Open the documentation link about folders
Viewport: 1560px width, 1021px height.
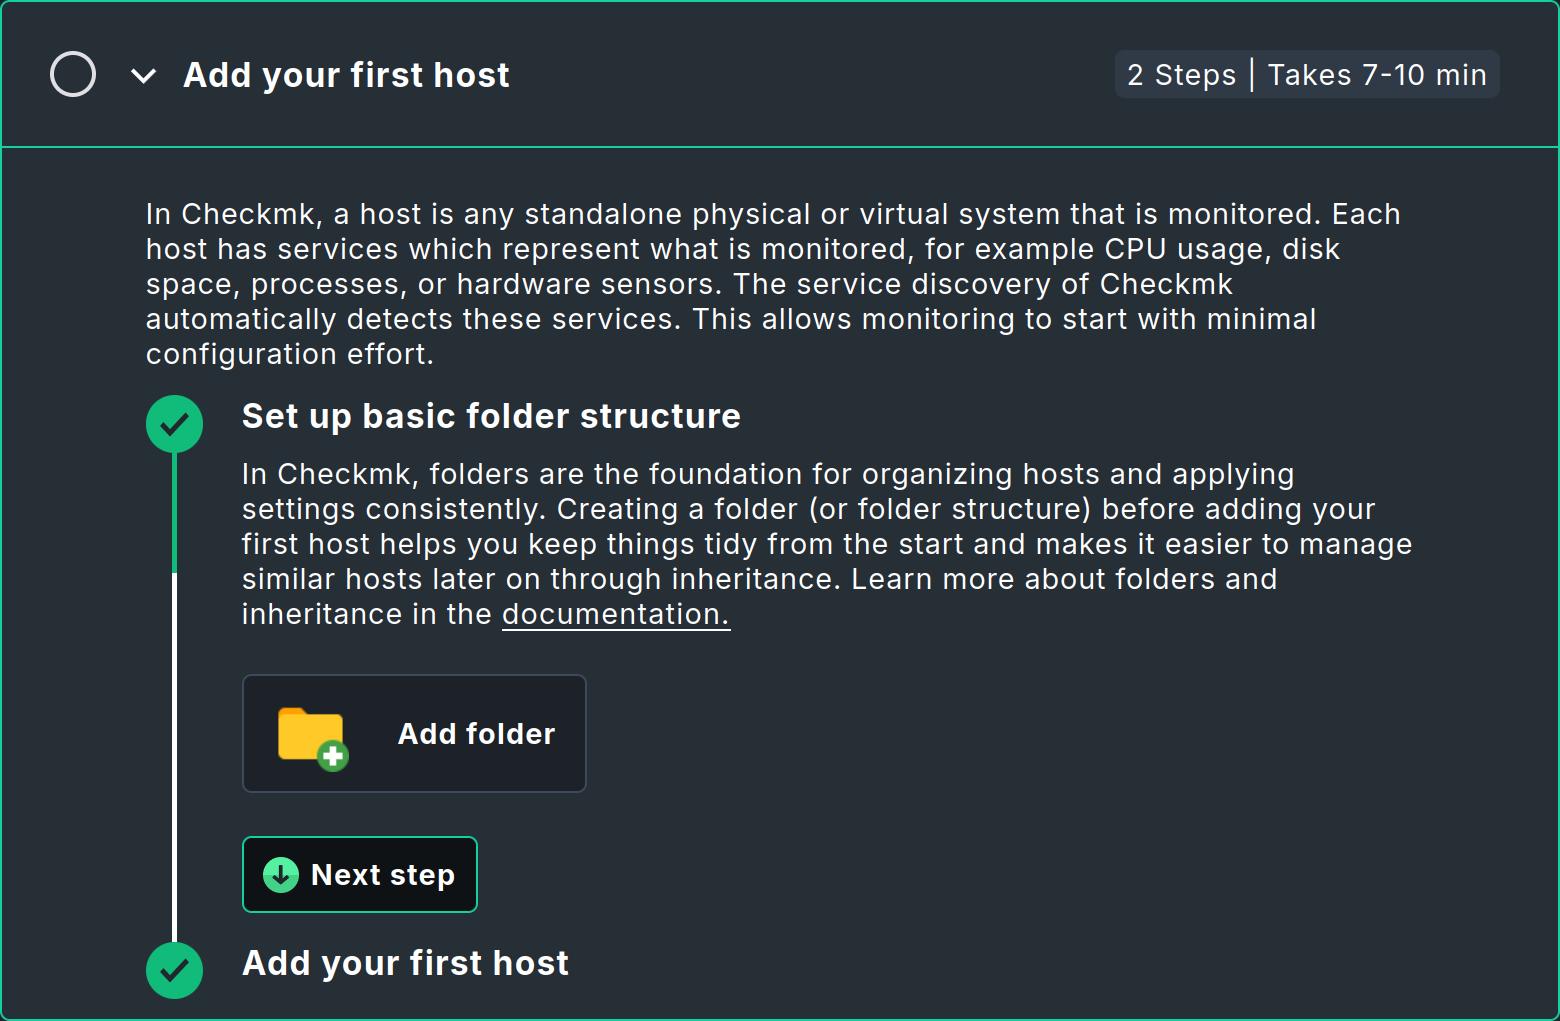click(x=615, y=613)
